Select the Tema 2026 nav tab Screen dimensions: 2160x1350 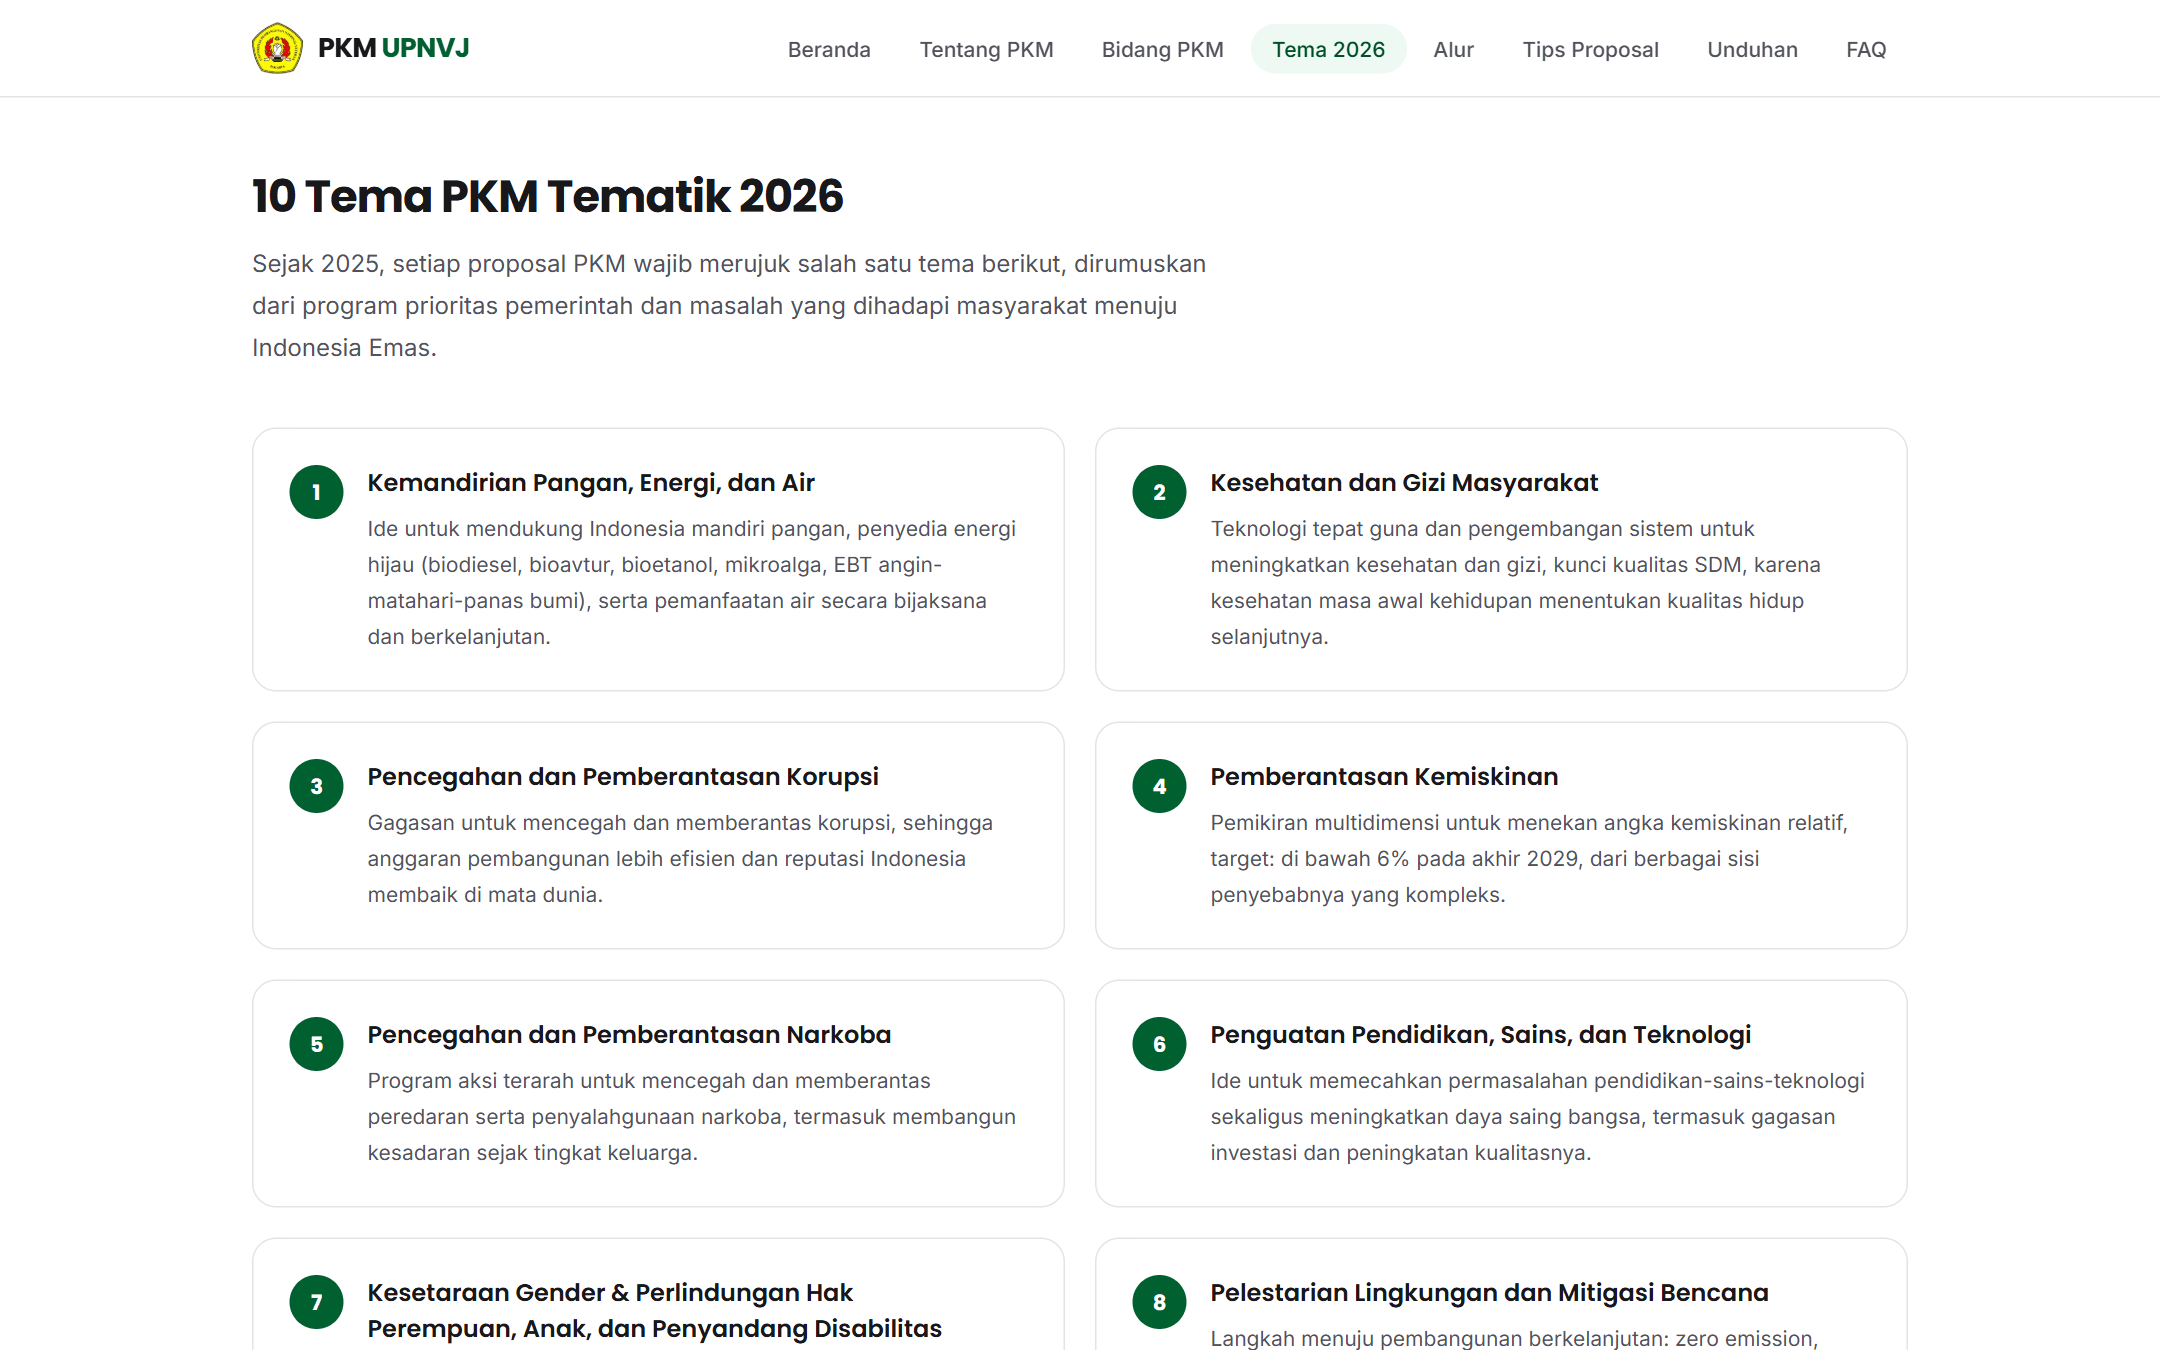(x=1328, y=49)
